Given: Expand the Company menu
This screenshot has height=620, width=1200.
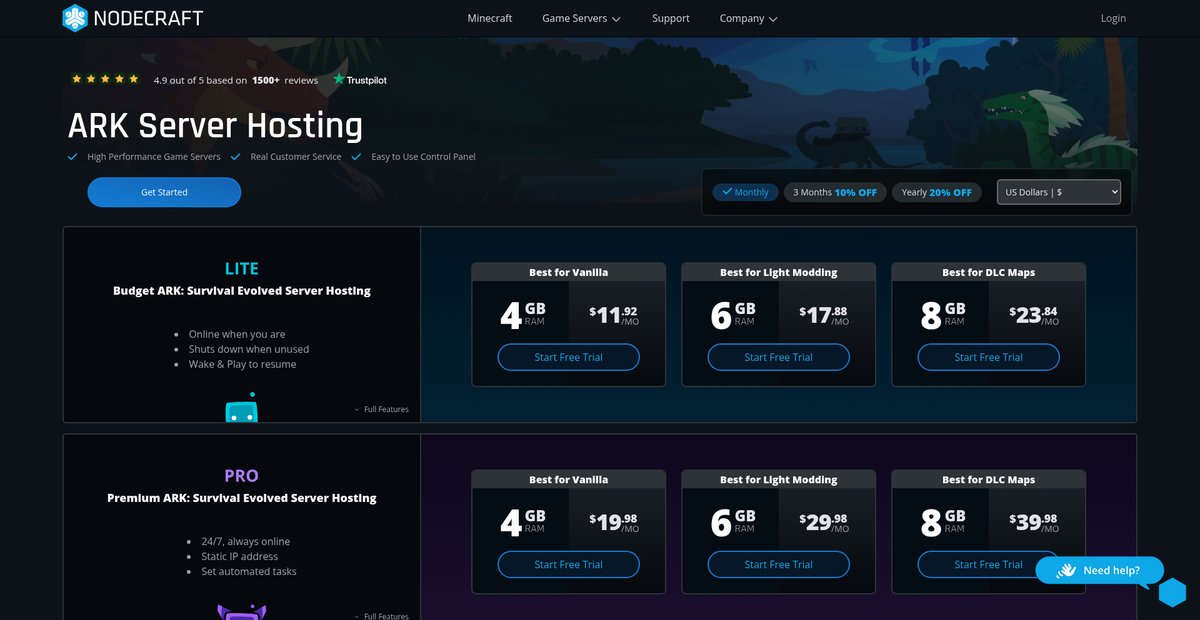Looking at the screenshot, I should click(x=748, y=18).
